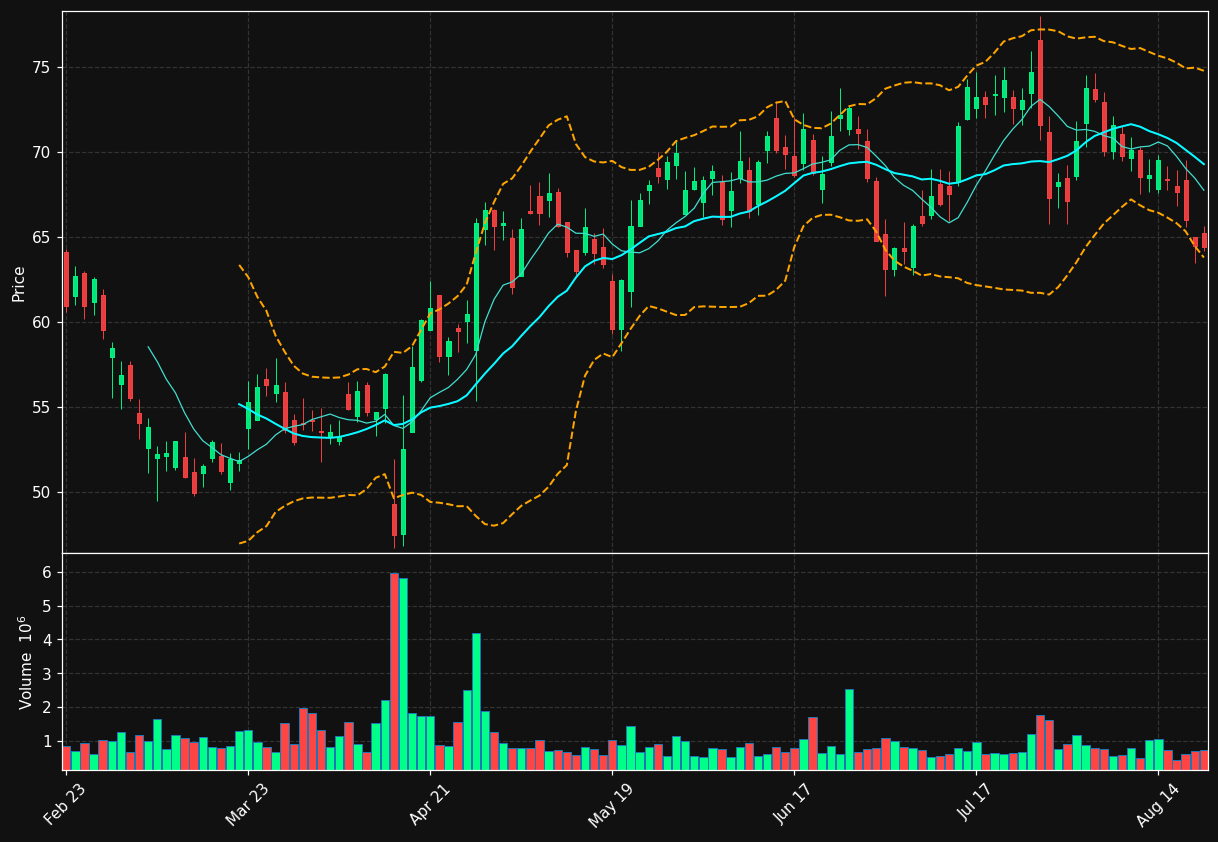Screen dimensions: 1218x842
Task: Click the May 19 date label
Action: click(x=610, y=804)
